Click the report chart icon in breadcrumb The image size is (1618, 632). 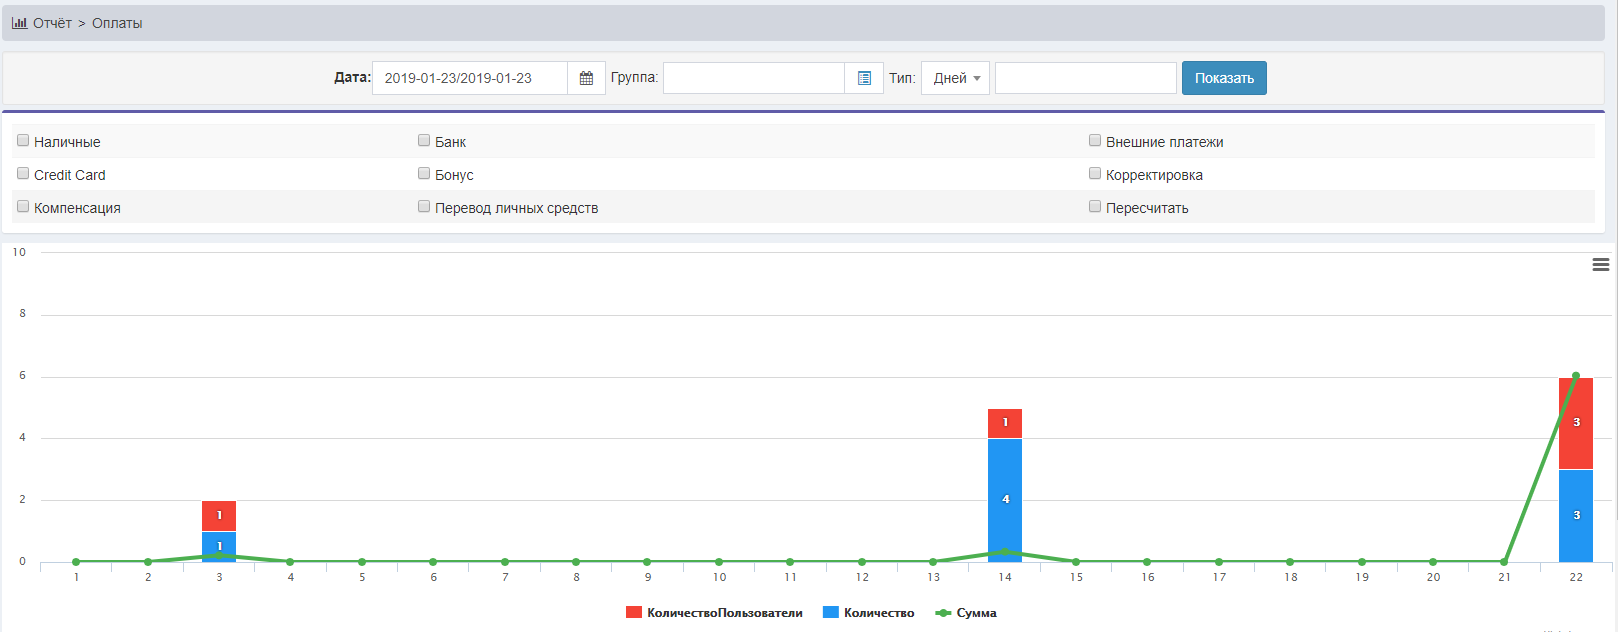click(19, 23)
